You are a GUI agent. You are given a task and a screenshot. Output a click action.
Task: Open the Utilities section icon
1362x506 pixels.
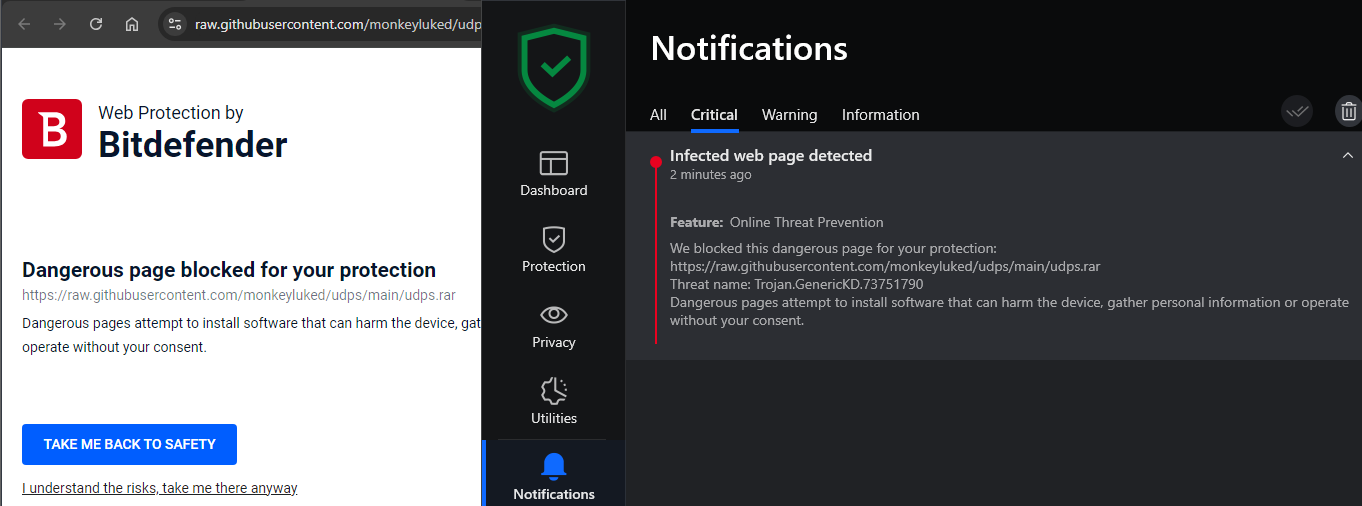553,391
